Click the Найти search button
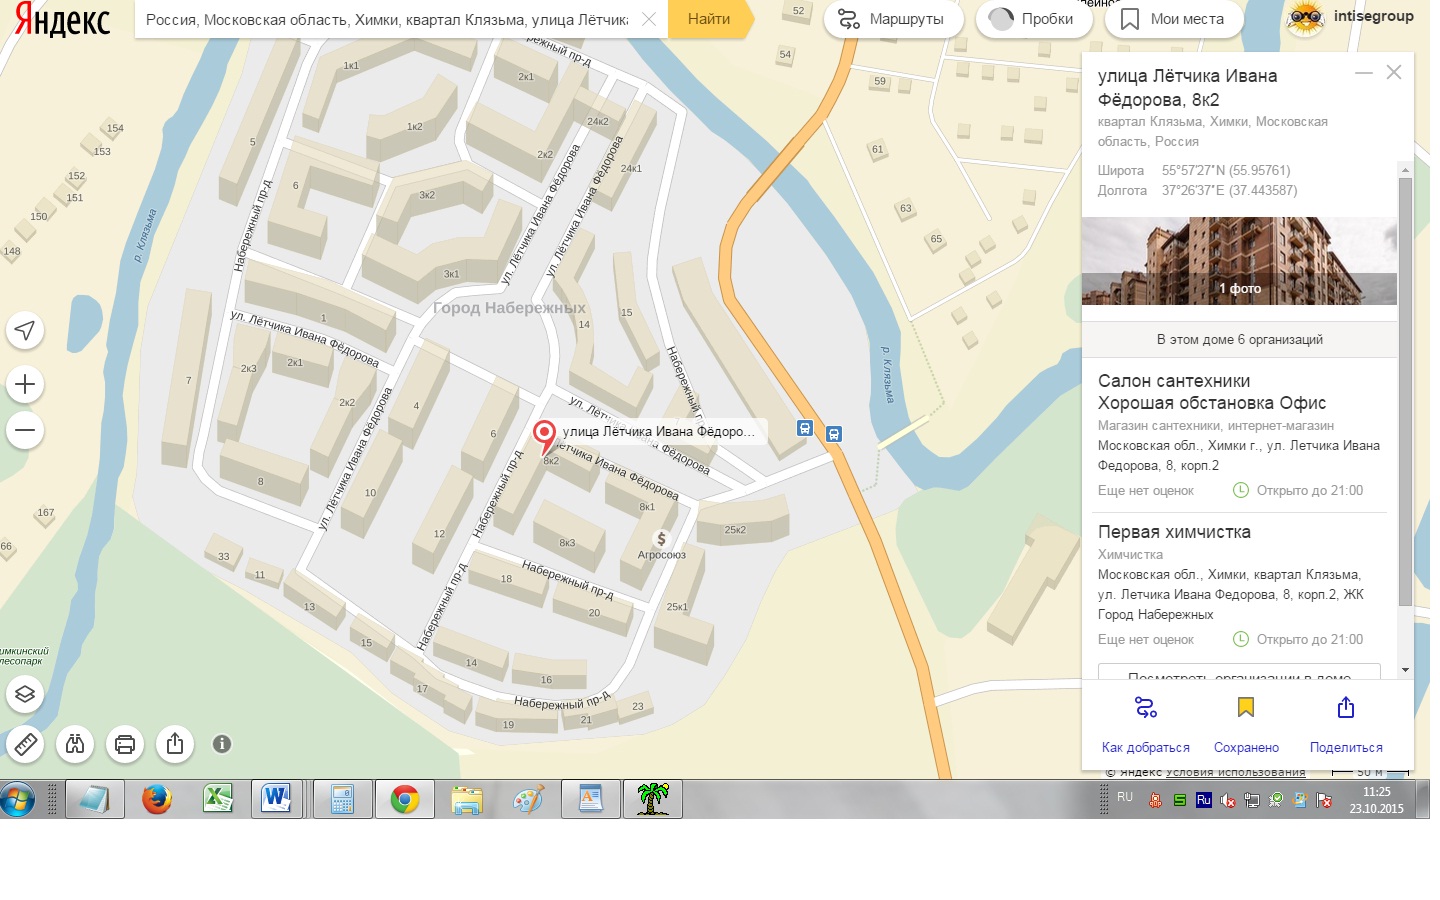1440x900 pixels. (x=709, y=19)
